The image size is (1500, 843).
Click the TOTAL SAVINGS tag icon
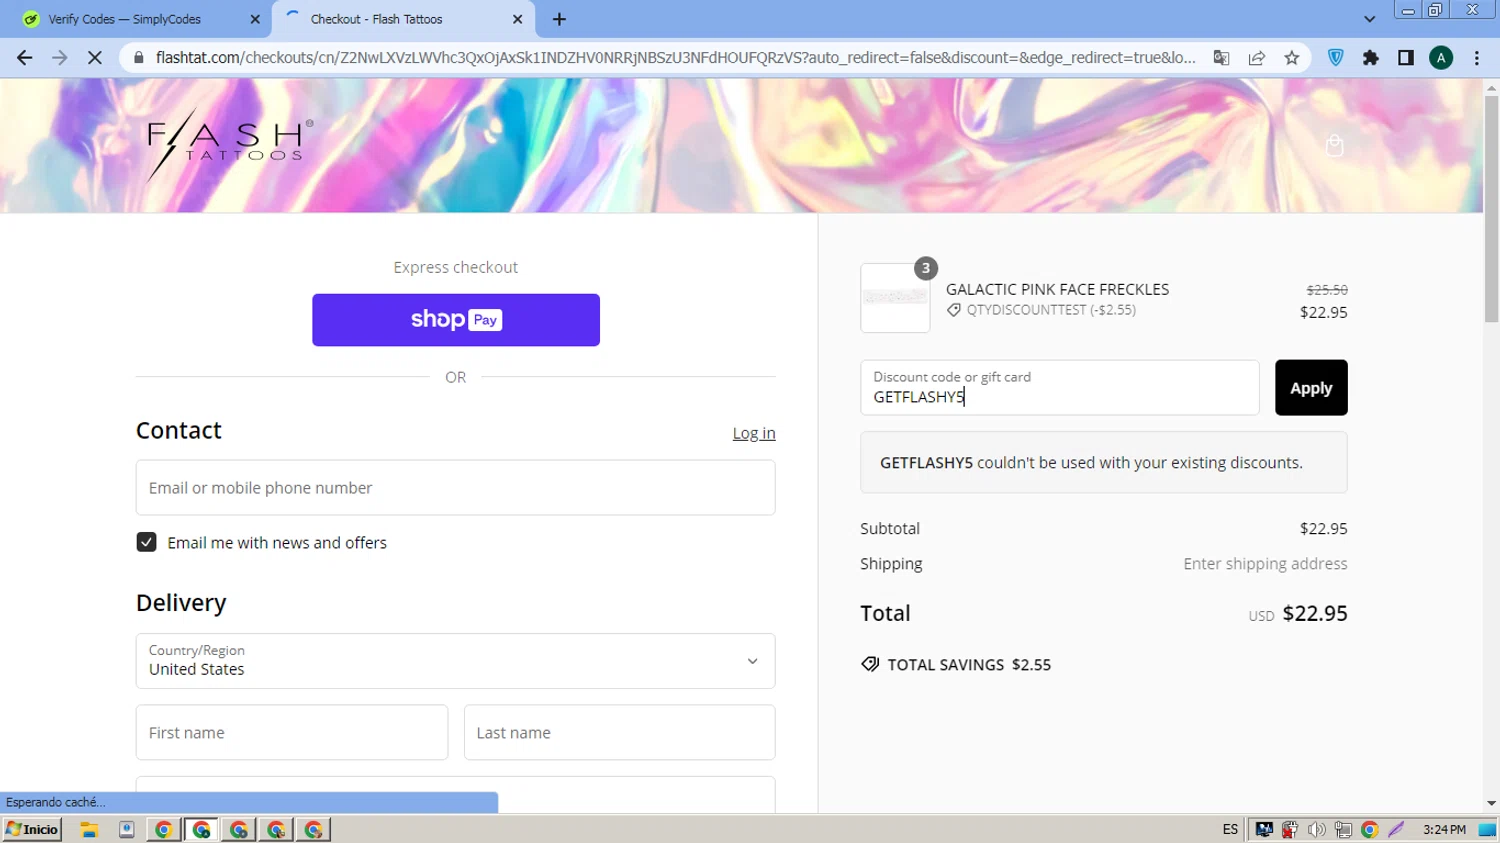pyautogui.click(x=870, y=664)
